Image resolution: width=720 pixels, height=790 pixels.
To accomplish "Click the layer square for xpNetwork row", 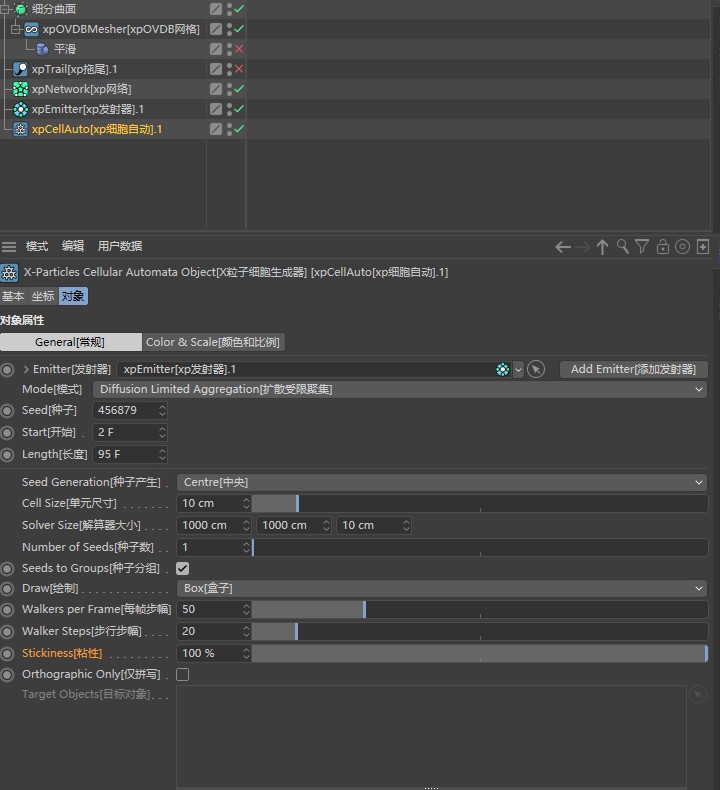I will click(x=216, y=89).
